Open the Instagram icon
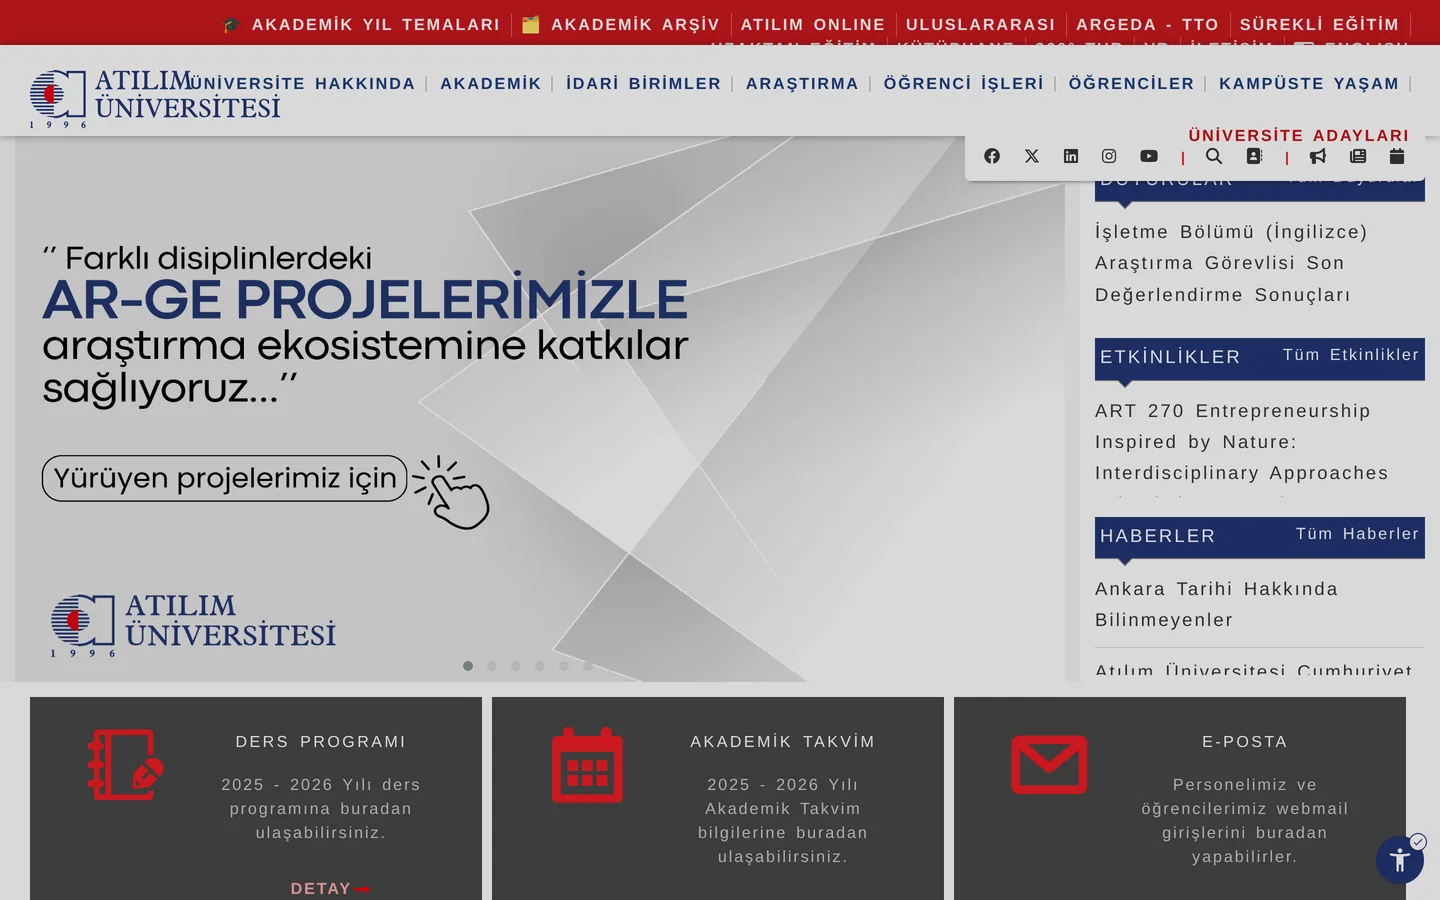This screenshot has height=900, width=1440. pos(1109,156)
